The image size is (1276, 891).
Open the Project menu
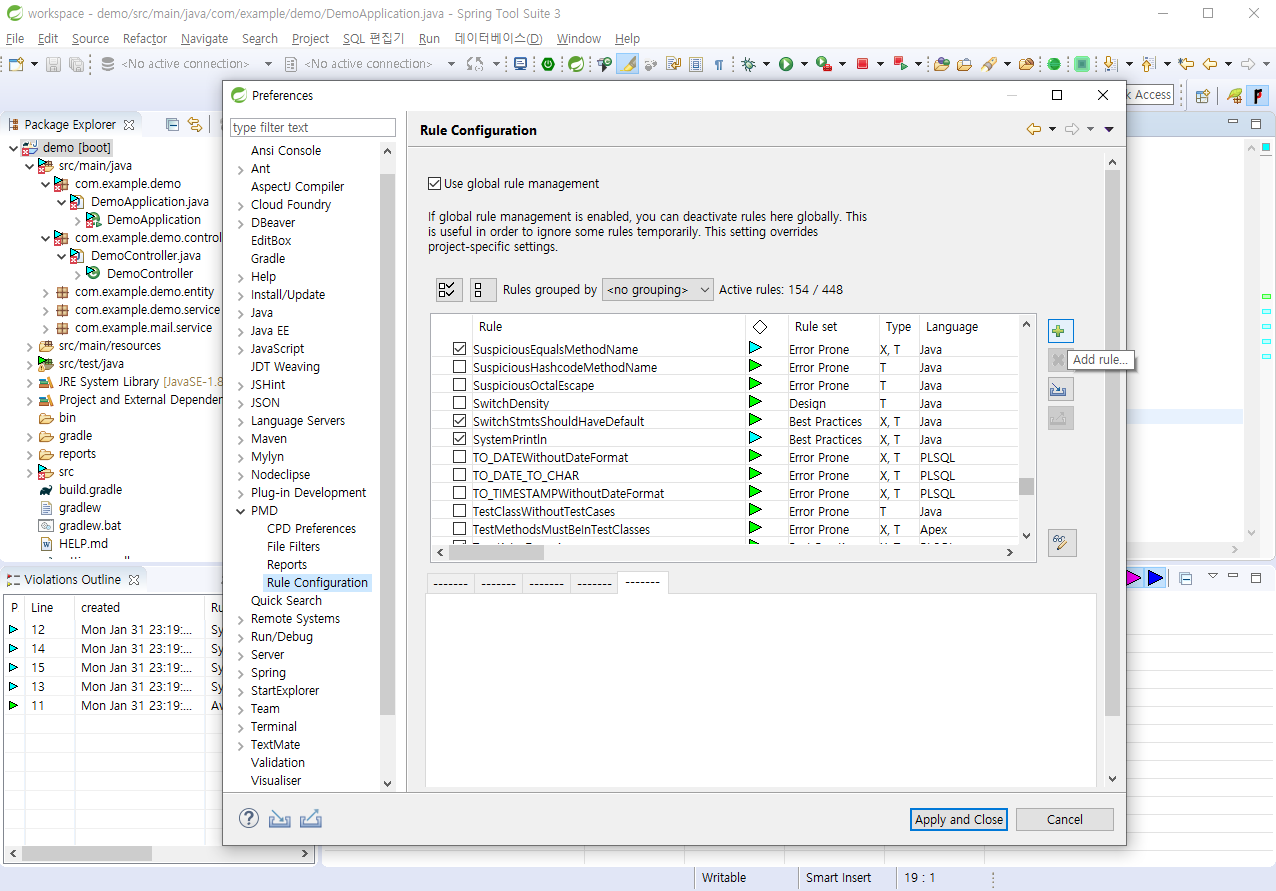310,39
